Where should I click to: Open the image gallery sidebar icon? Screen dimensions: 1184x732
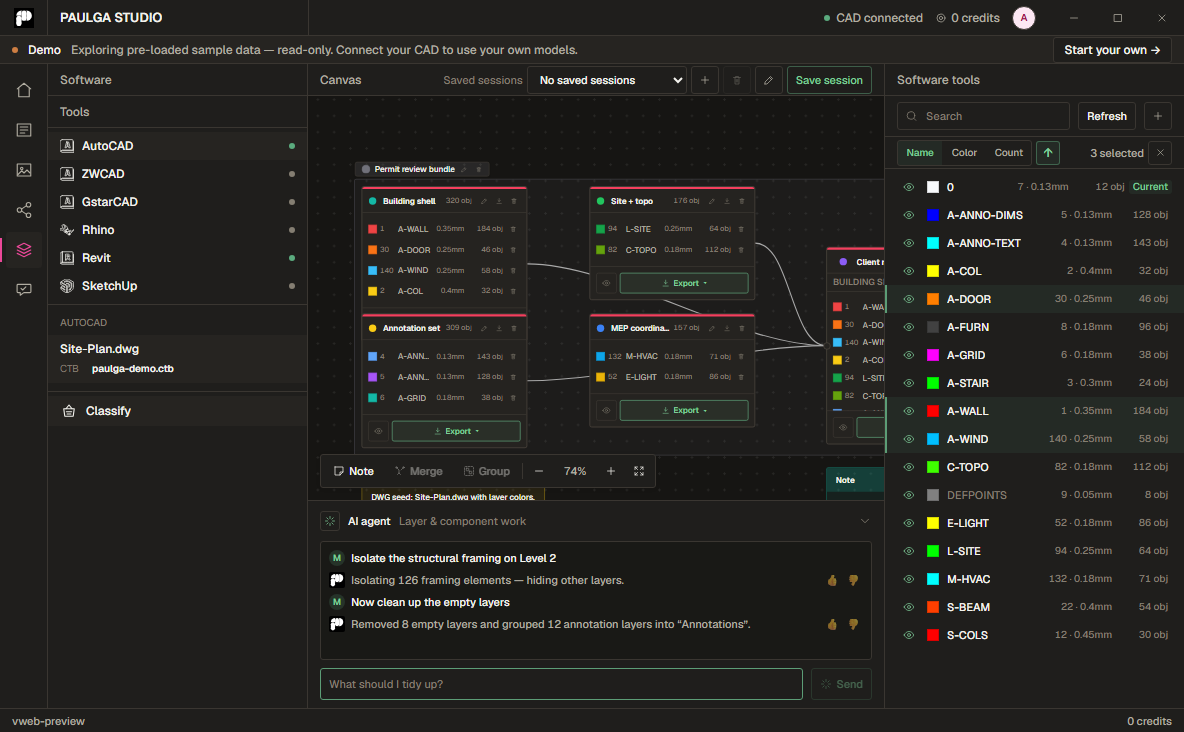pos(24,170)
